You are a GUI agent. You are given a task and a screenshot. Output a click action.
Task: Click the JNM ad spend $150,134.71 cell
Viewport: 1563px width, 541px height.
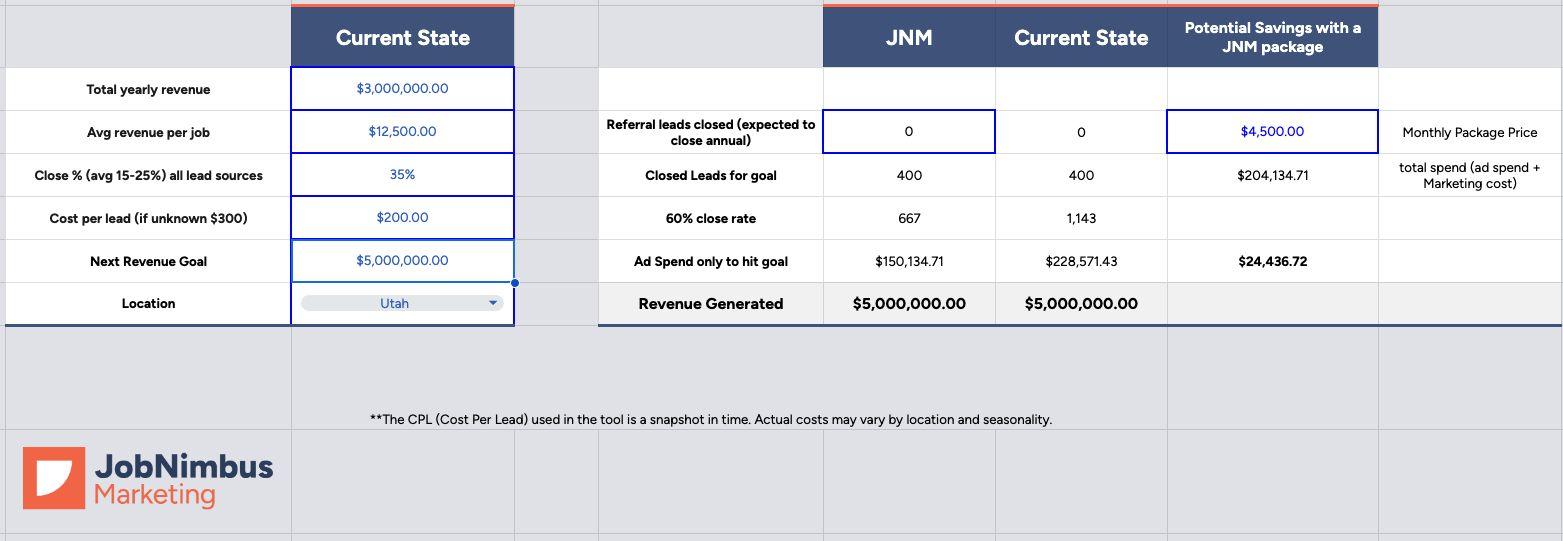tap(908, 262)
